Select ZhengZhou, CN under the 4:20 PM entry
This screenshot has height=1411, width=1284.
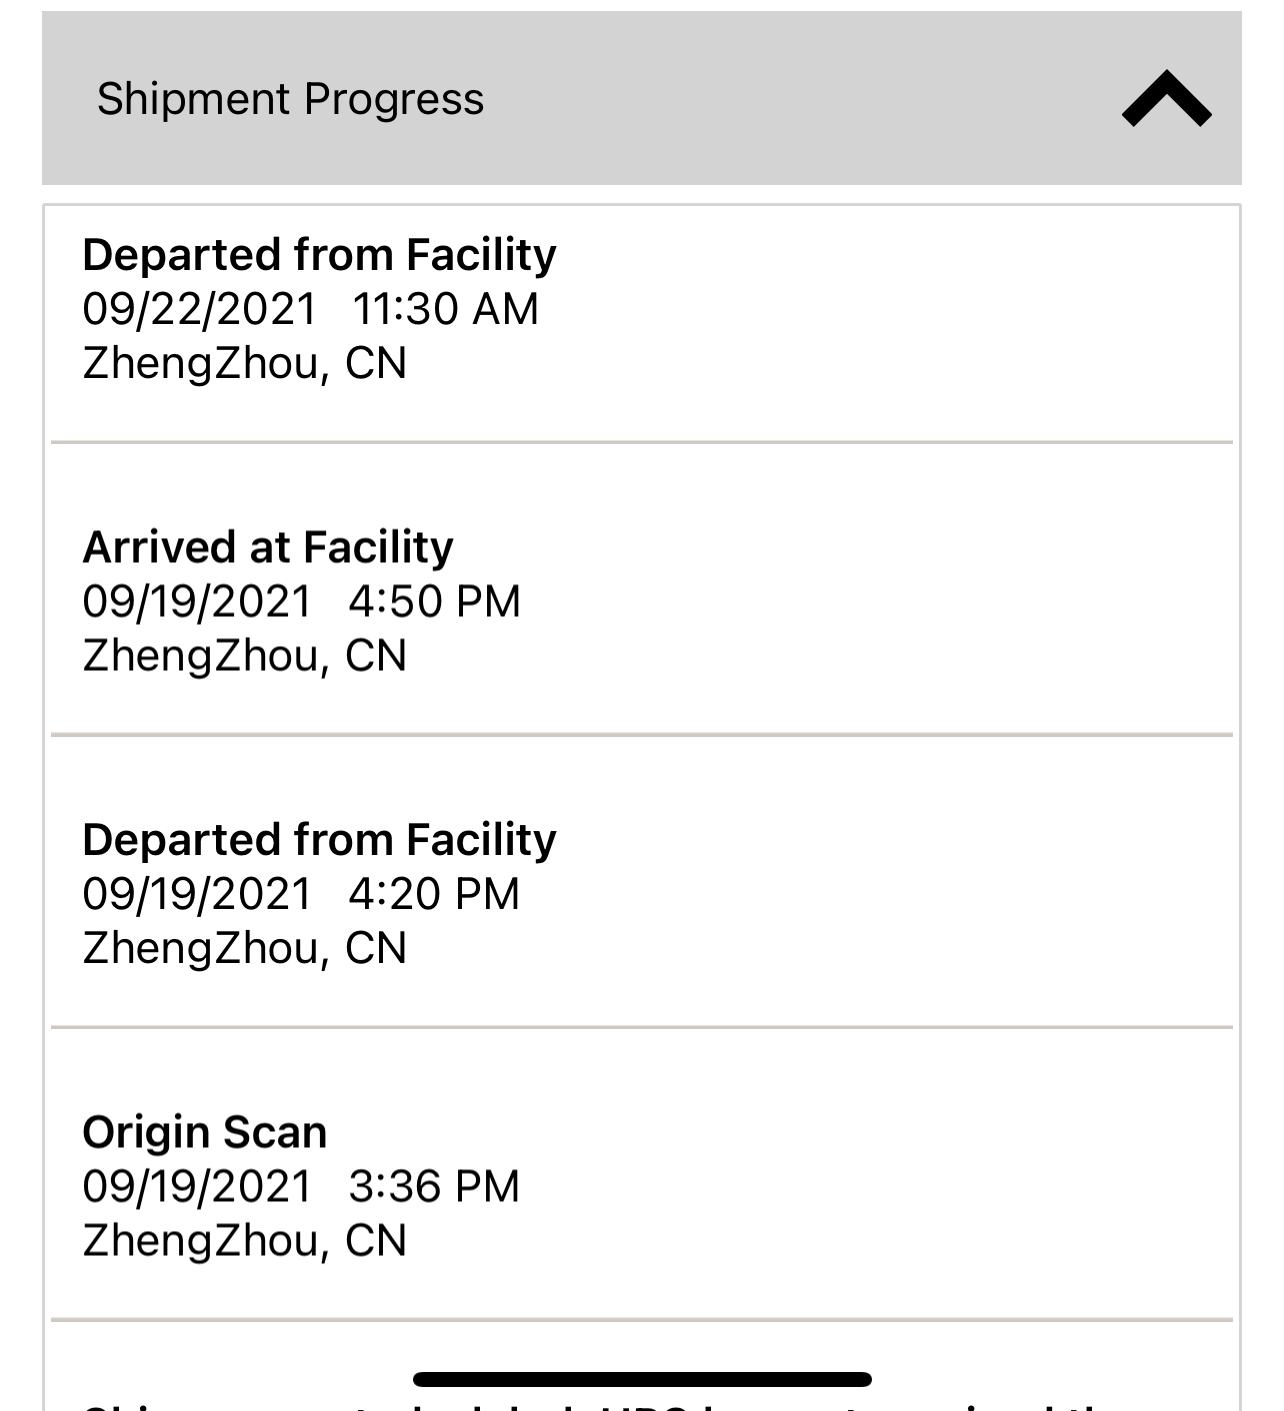click(x=244, y=948)
